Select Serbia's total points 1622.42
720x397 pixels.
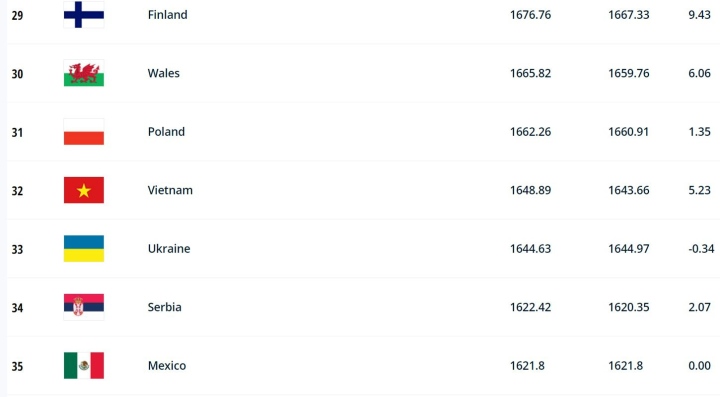coord(530,307)
